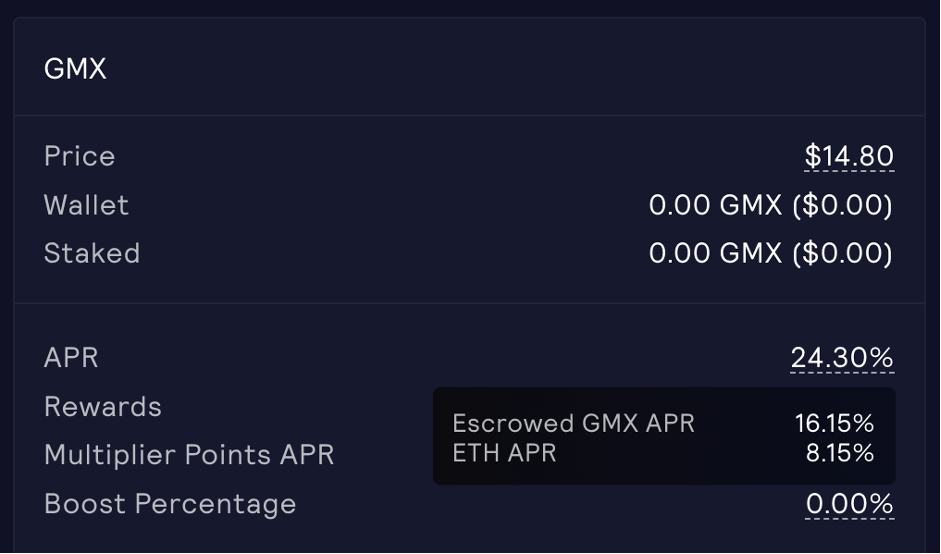Click the 16.15% value in the tooltip

pos(835,423)
